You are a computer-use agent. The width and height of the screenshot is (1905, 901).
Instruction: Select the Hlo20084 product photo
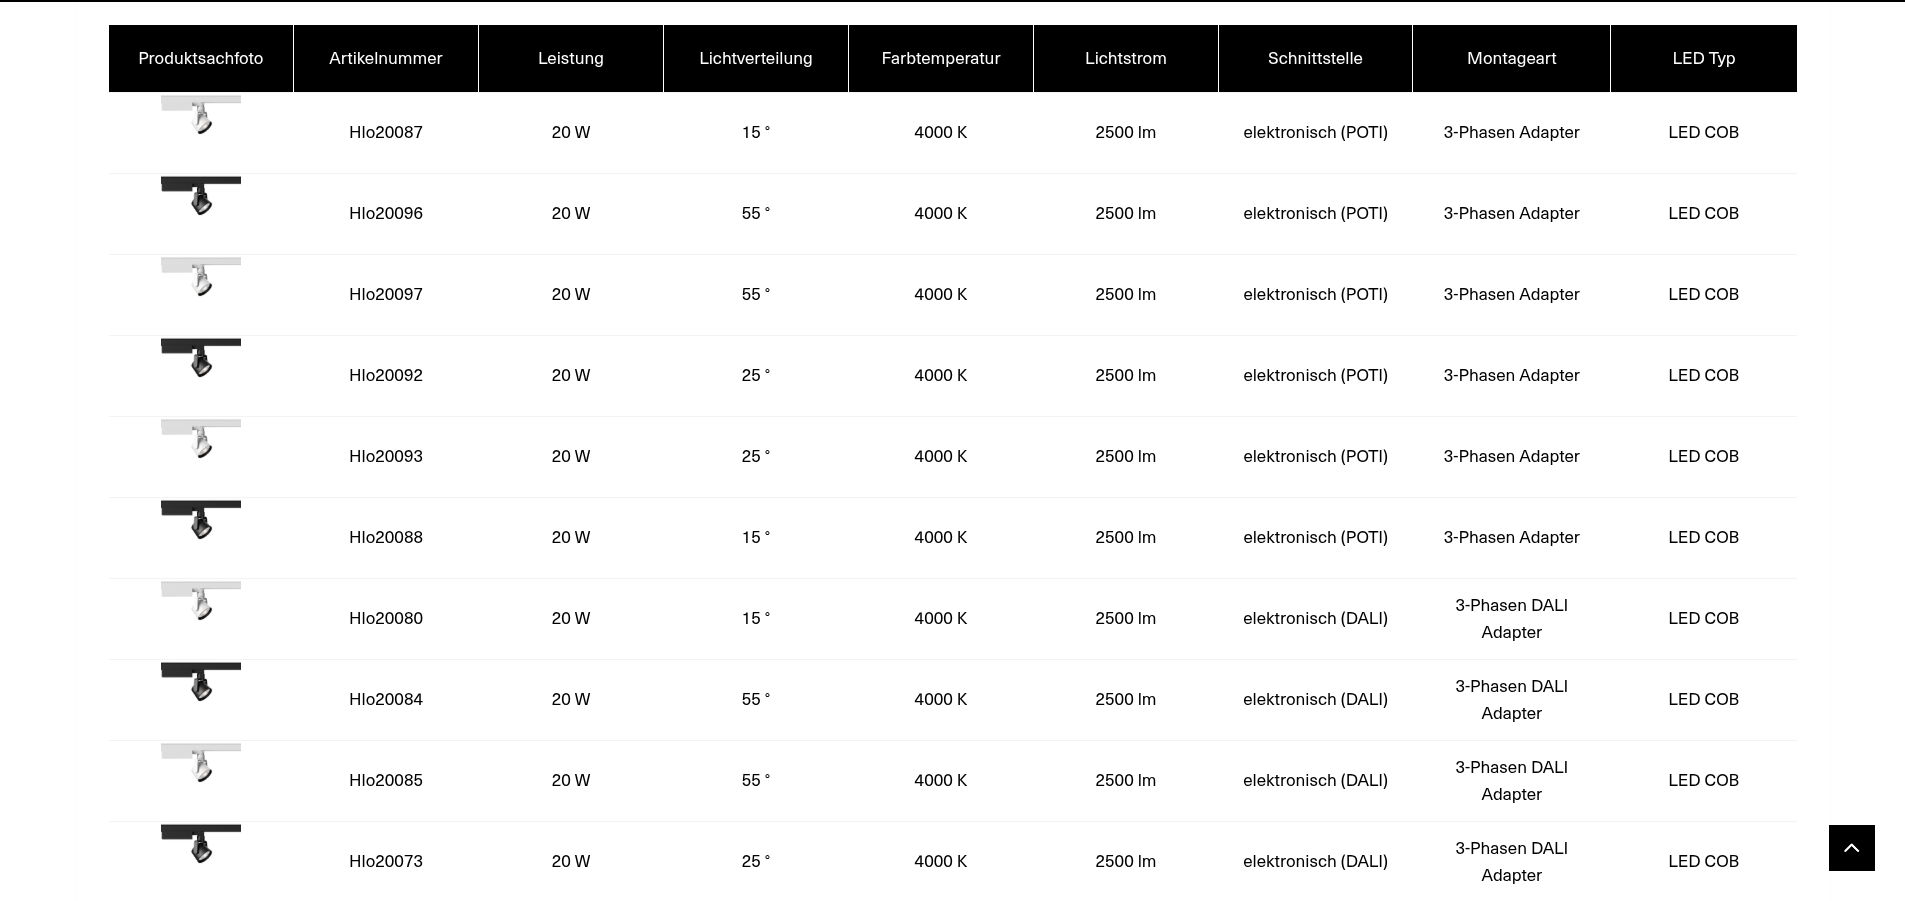click(201, 681)
